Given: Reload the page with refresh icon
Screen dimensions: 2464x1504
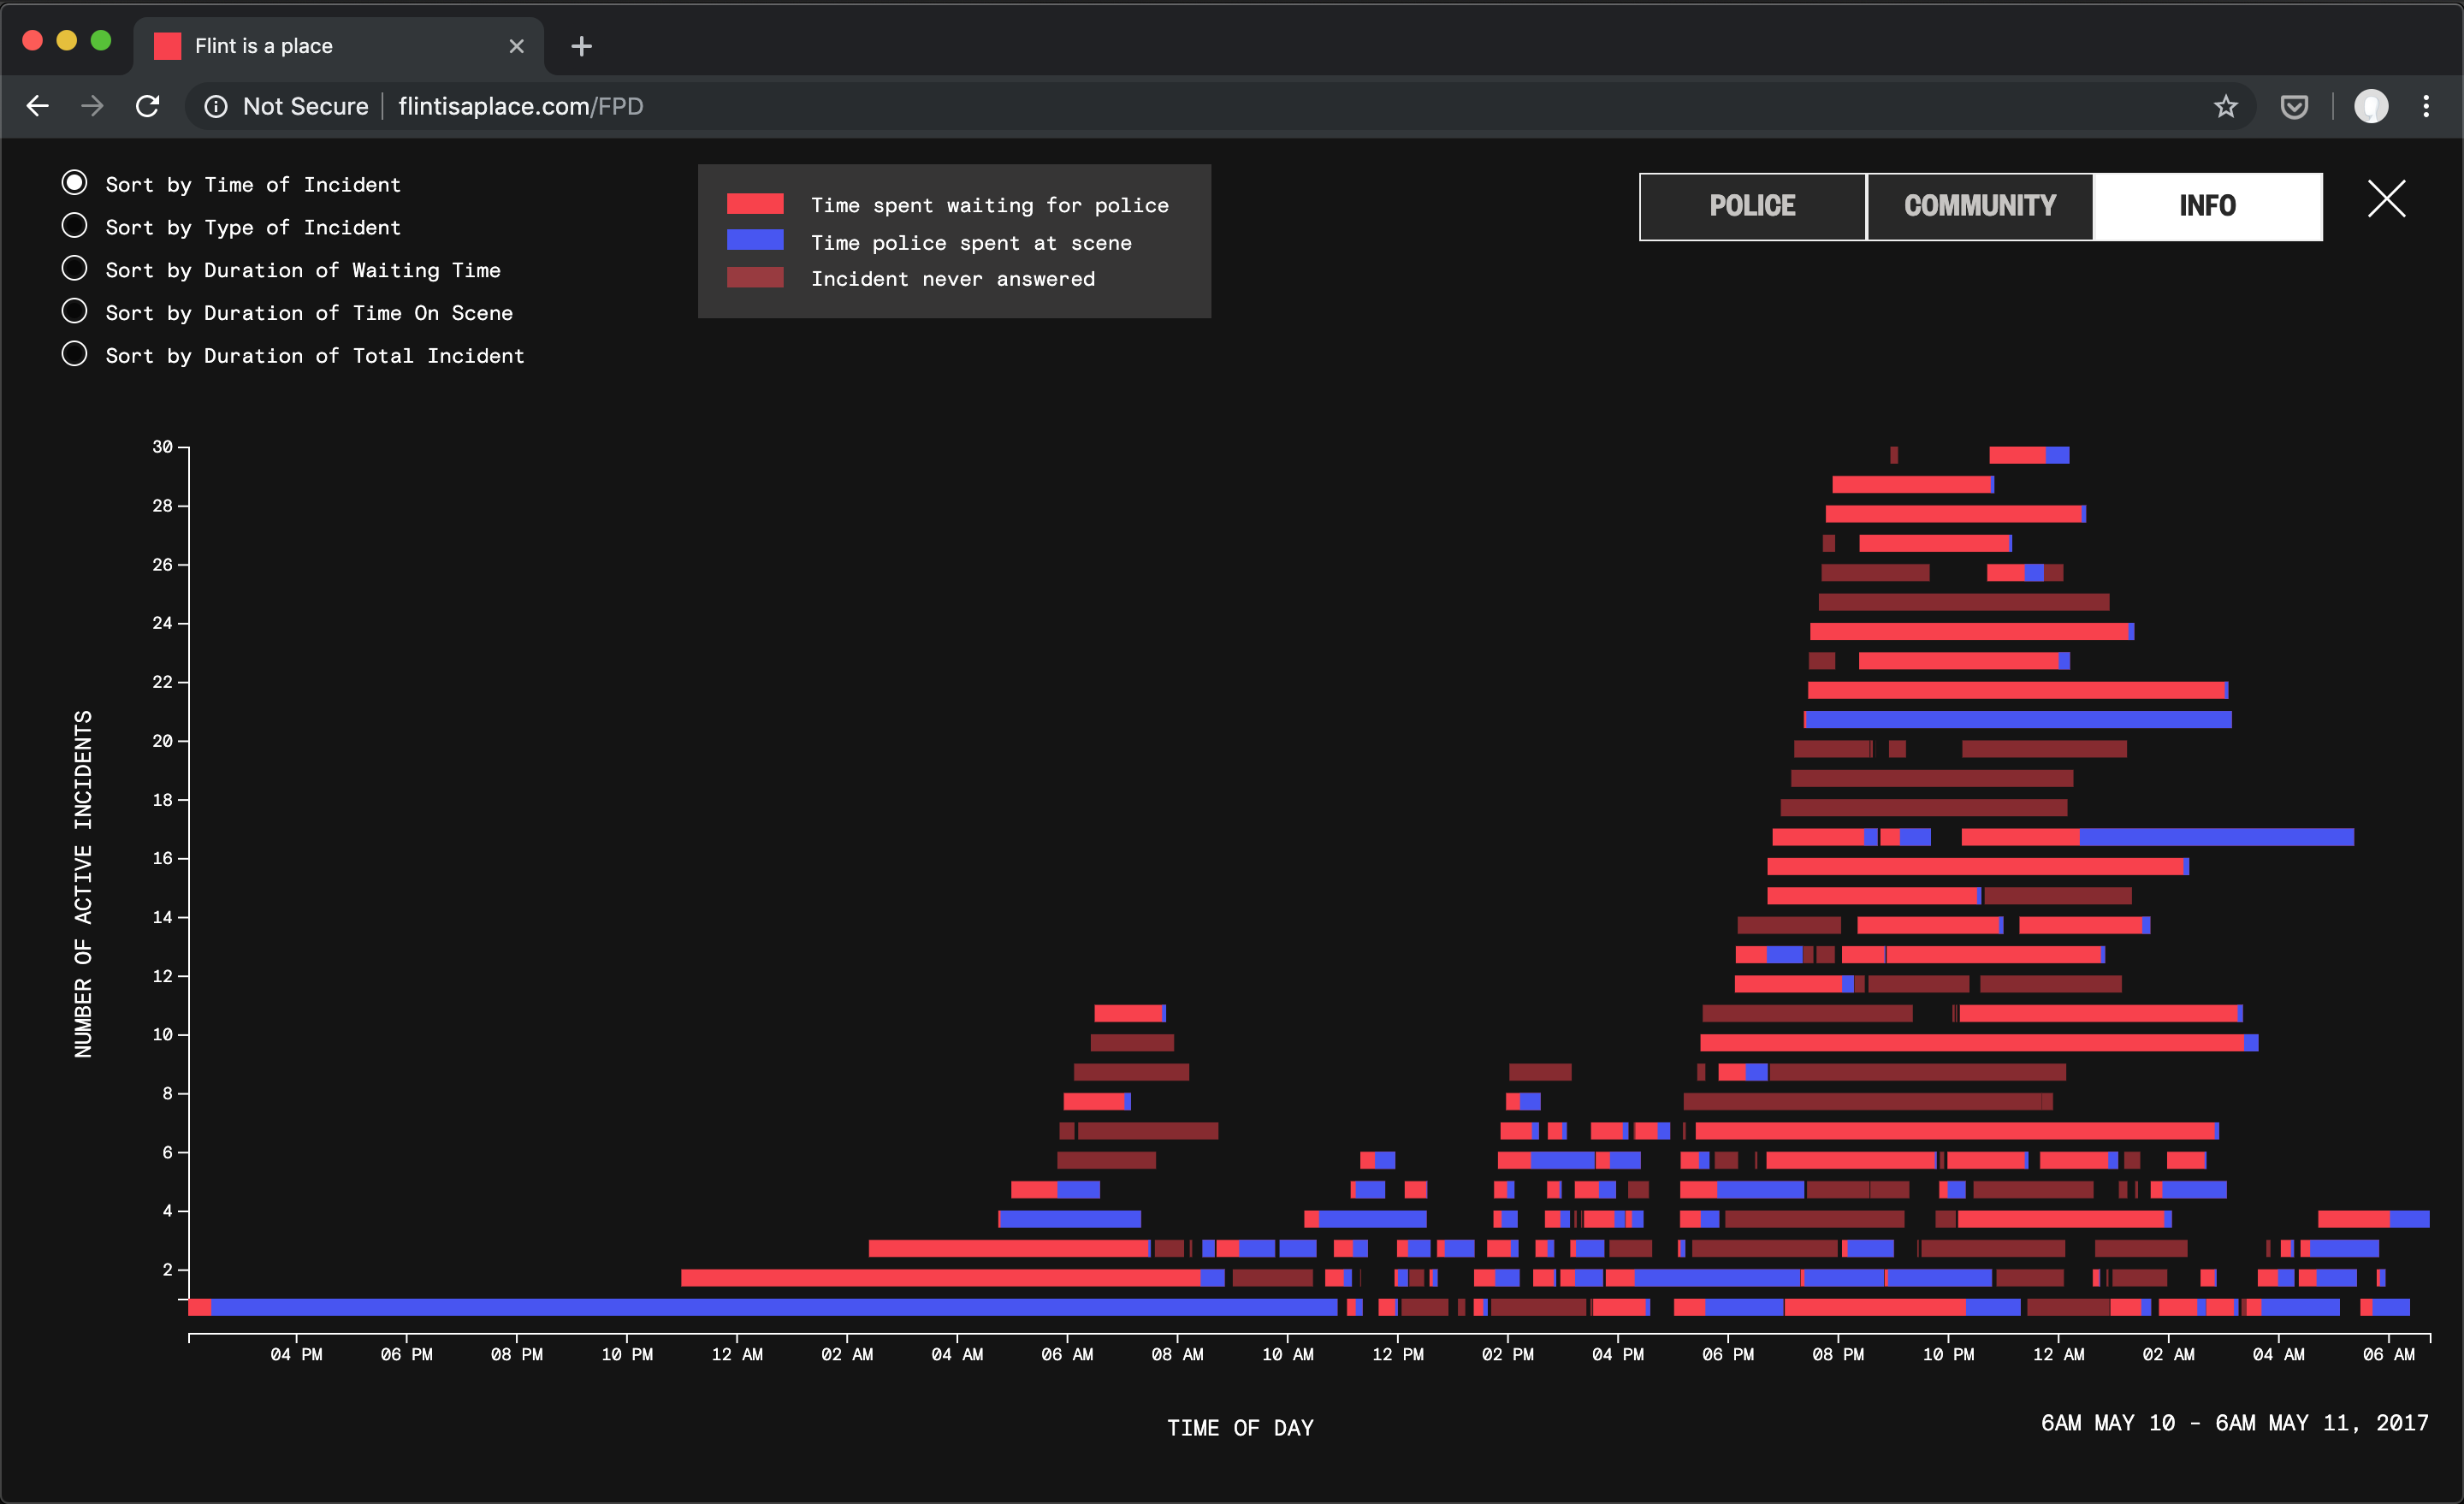Looking at the screenshot, I should (148, 106).
